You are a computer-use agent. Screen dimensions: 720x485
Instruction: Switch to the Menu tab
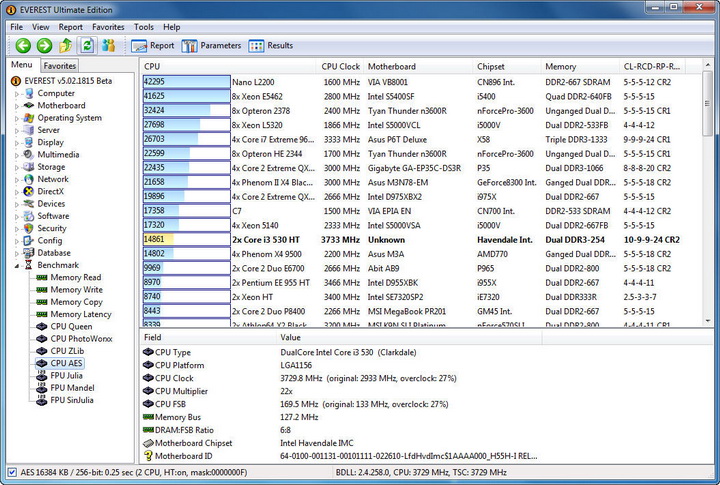[x=22, y=65]
